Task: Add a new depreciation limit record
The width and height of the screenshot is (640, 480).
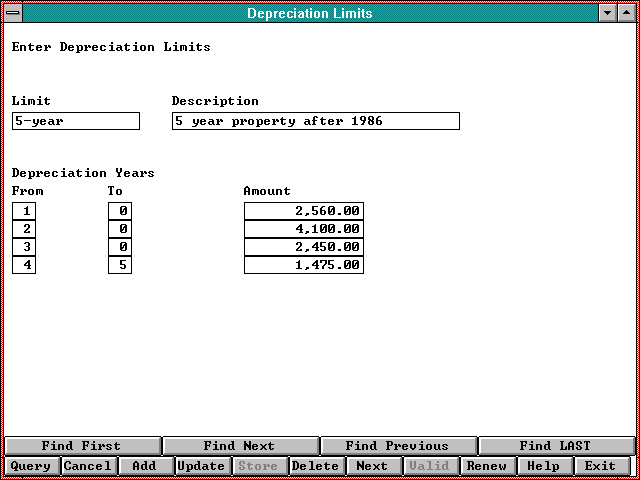Action: (144, 466)
